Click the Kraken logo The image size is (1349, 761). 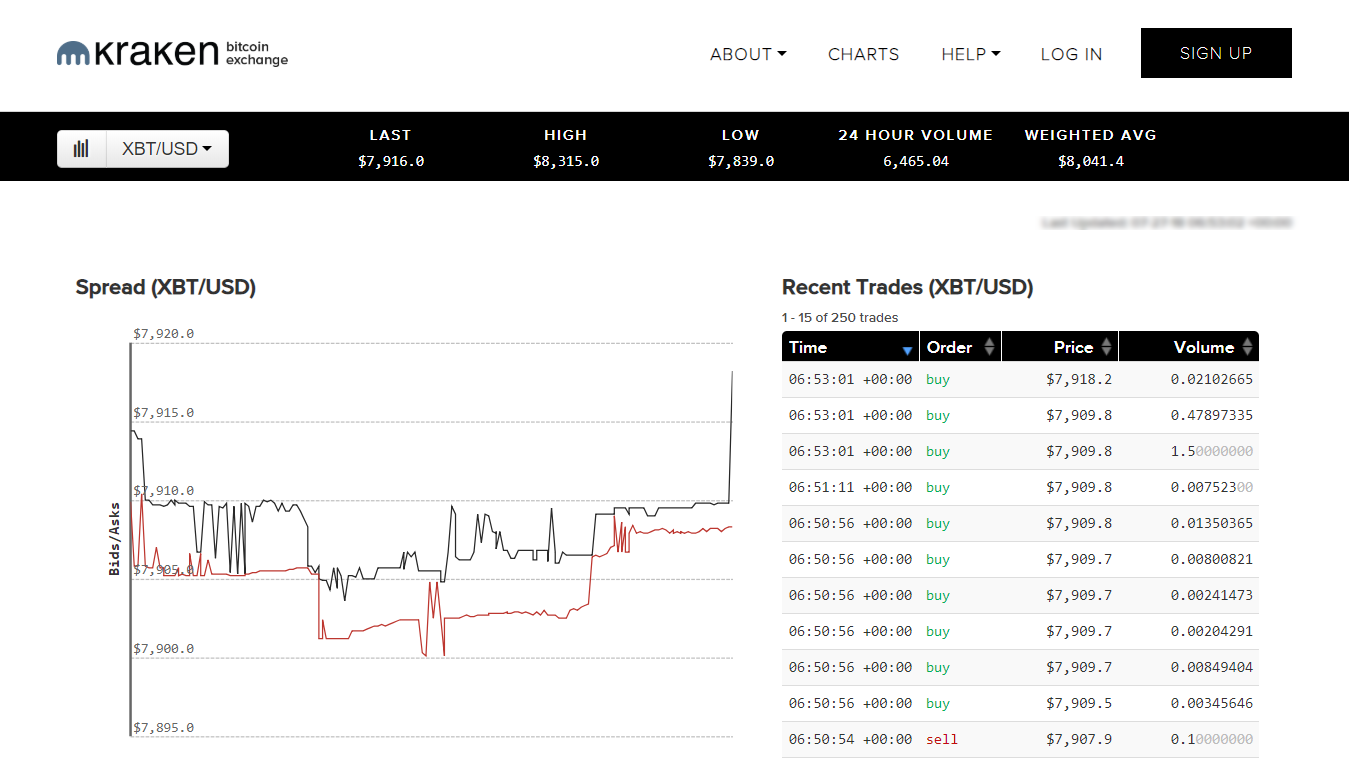[172, 53]
